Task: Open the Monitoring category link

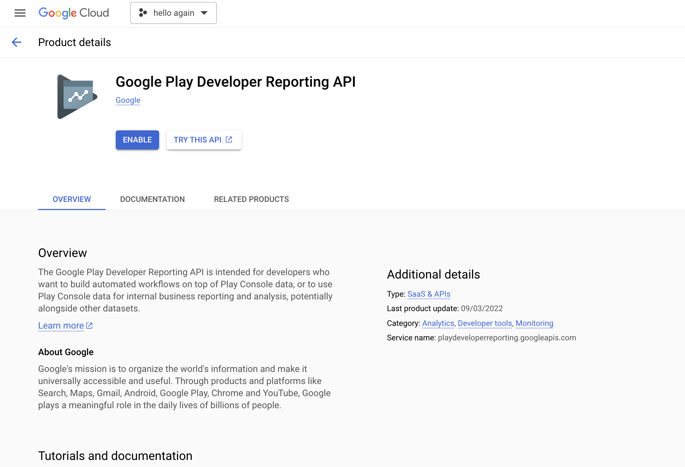Action: tap(534, 323)
